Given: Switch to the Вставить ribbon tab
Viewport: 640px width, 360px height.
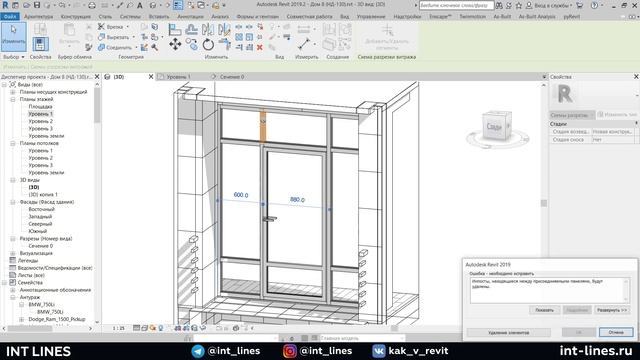Looking at the screenshot, I should point(159,16).
